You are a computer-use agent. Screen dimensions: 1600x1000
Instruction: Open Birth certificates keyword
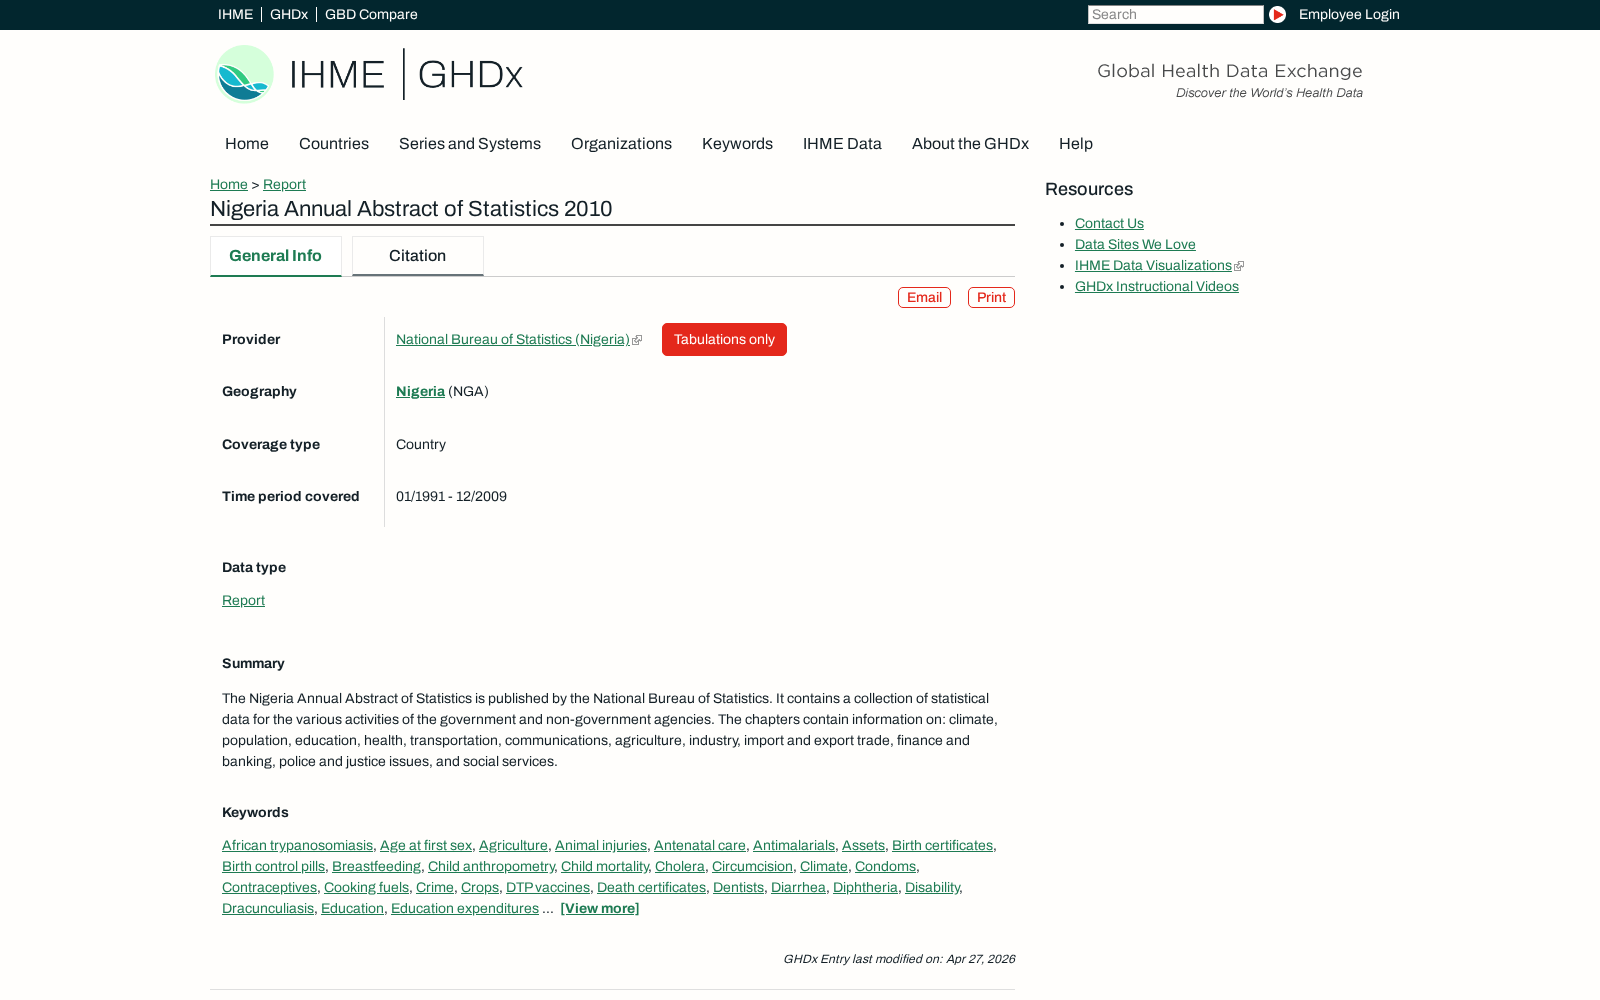tap(942, 845)
